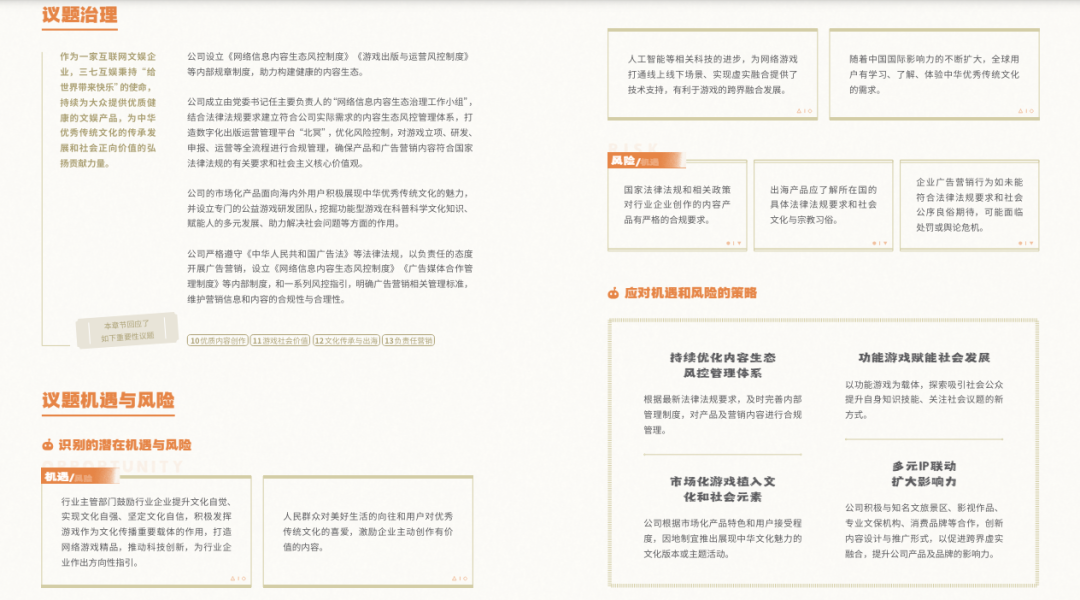Click paragraph starting 公司成立由党委书记任主要负责人

click(330, 132)
